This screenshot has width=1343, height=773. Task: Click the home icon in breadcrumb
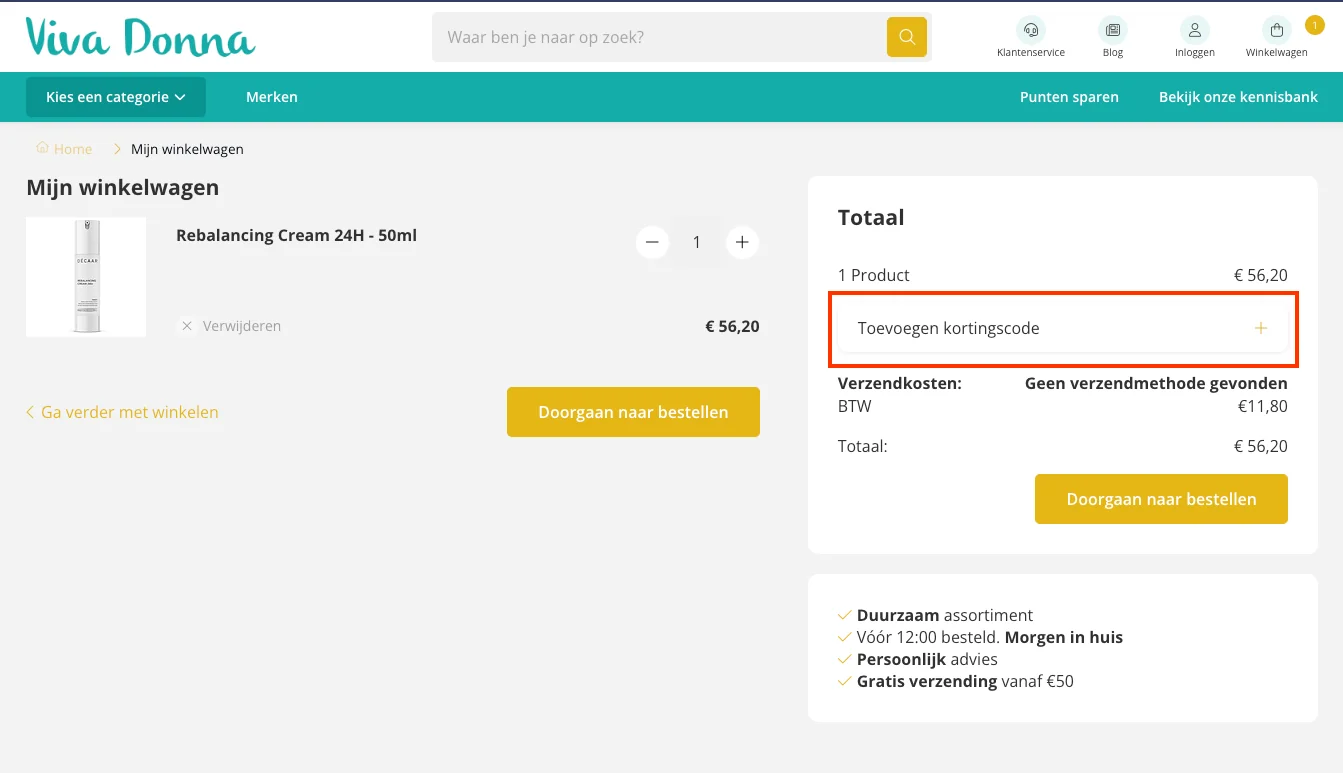(42, 148)
